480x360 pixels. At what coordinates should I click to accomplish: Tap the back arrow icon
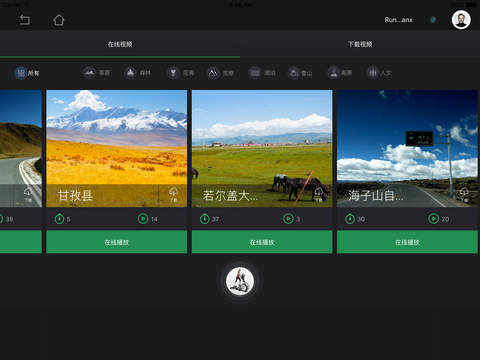pos(24,20)
